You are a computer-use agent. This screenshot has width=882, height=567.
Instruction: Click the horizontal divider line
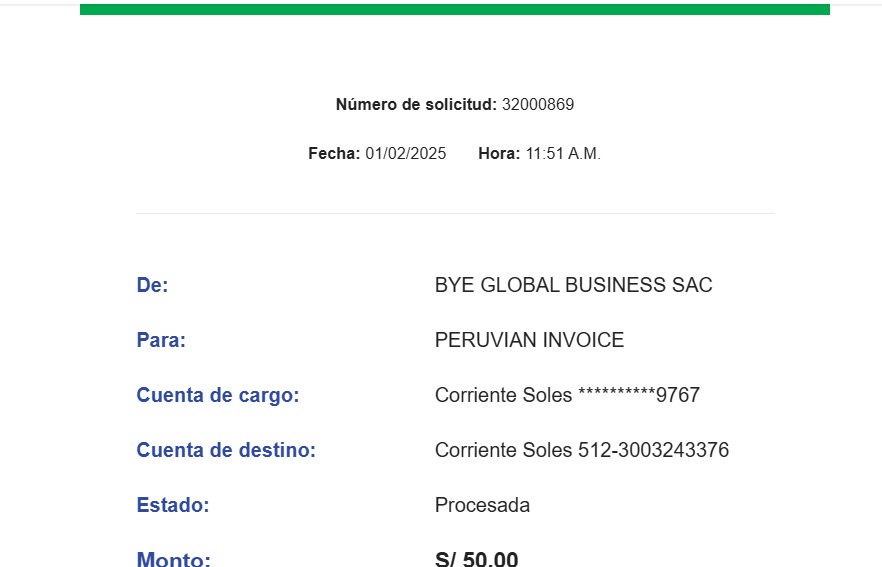pyautogui.click(x=454, y=213)
